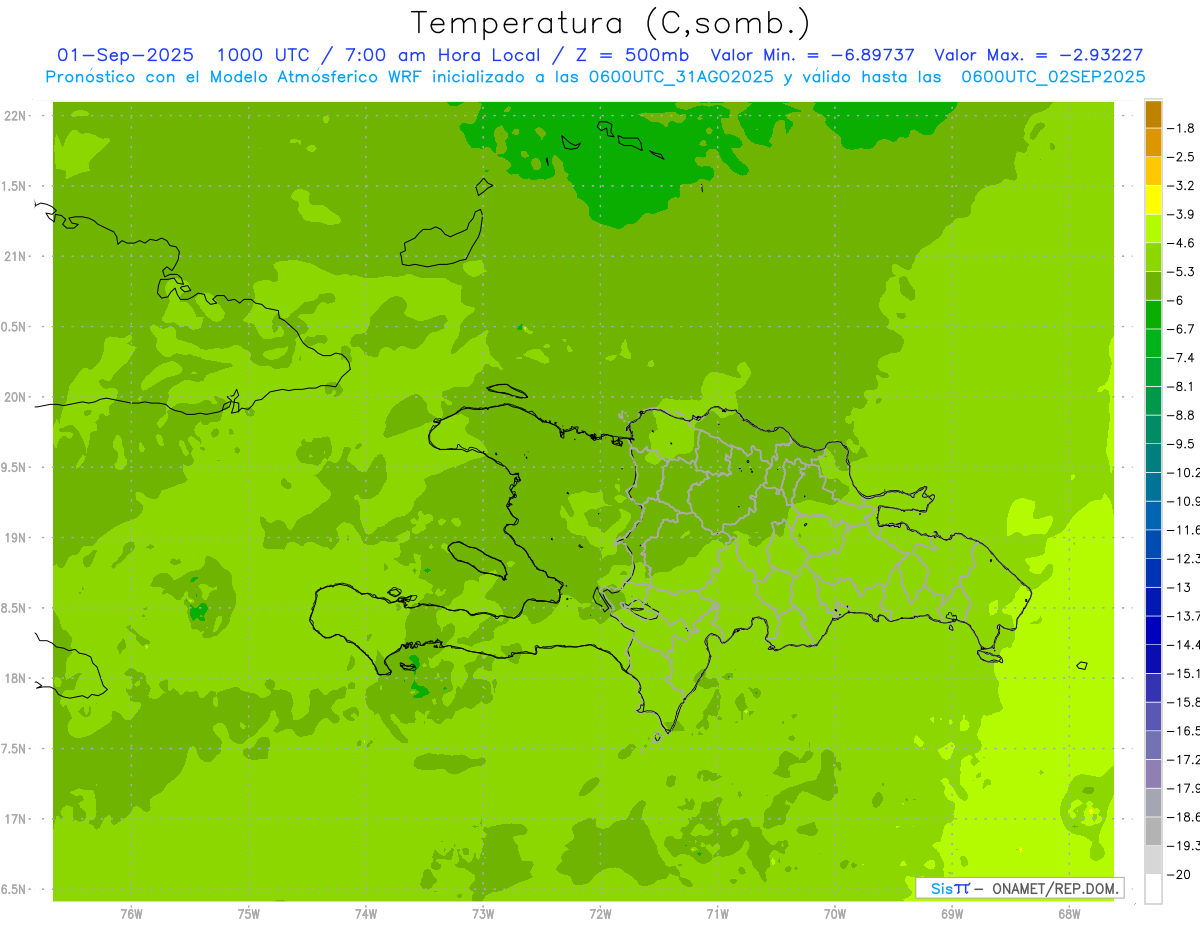This screenshot has width=1200, height=927.
Task: Pick the orange colorbar swatch between -1.8 and -2.5
Action: pos(1153,143)
